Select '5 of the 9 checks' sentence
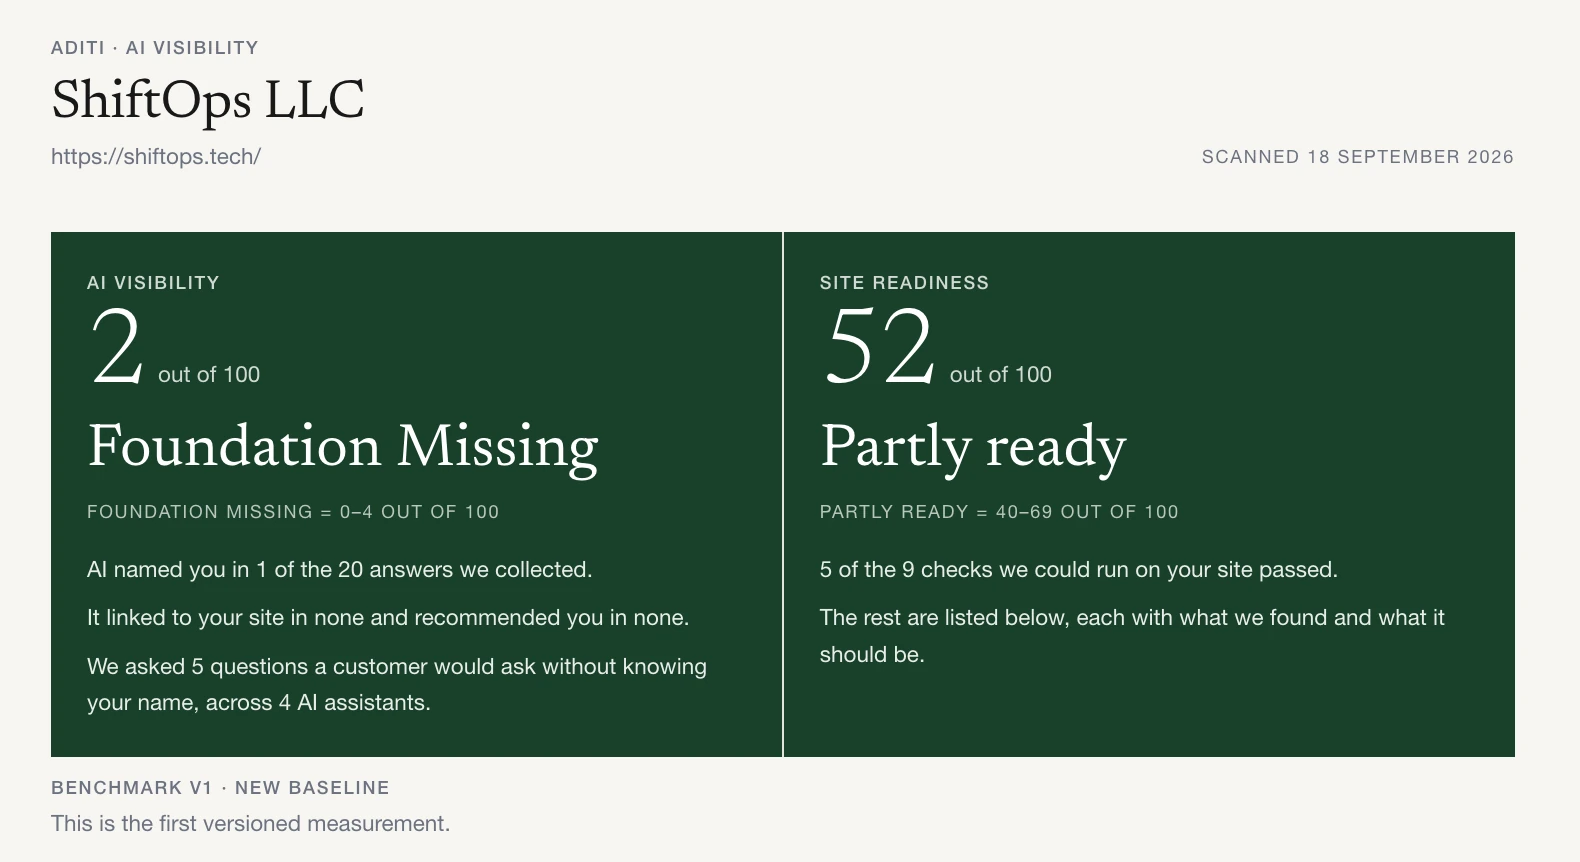The height and width of the screenshot is (862, 1580). click(x=1078, y=569)
